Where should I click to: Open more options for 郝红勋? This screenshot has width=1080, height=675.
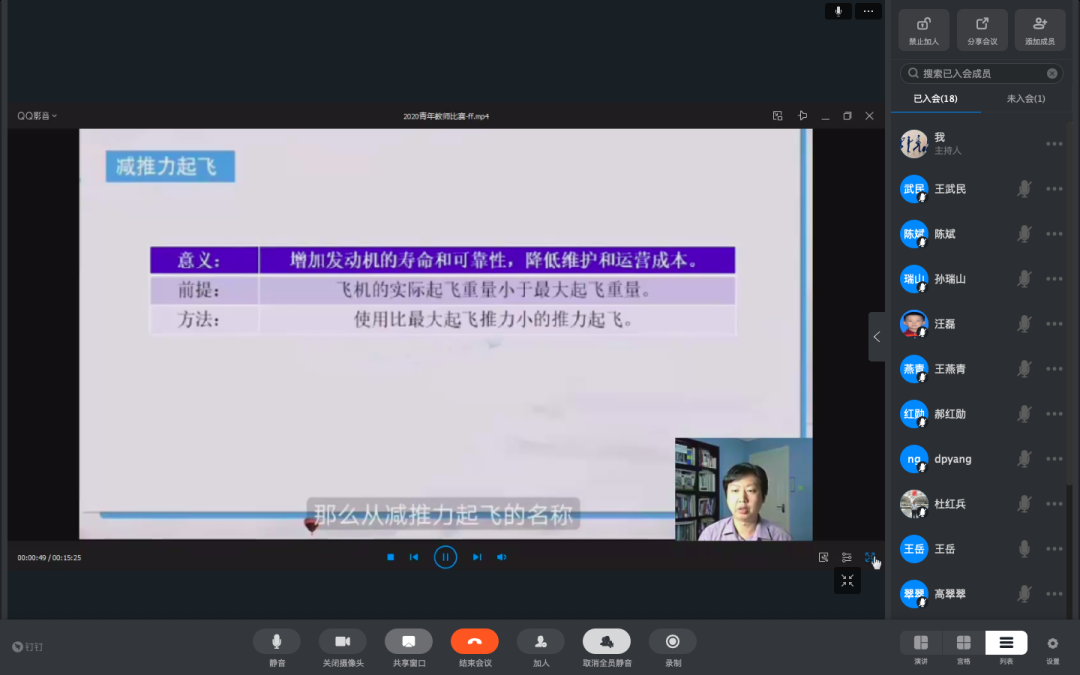pyautogui.click(x=1054, y=414)
